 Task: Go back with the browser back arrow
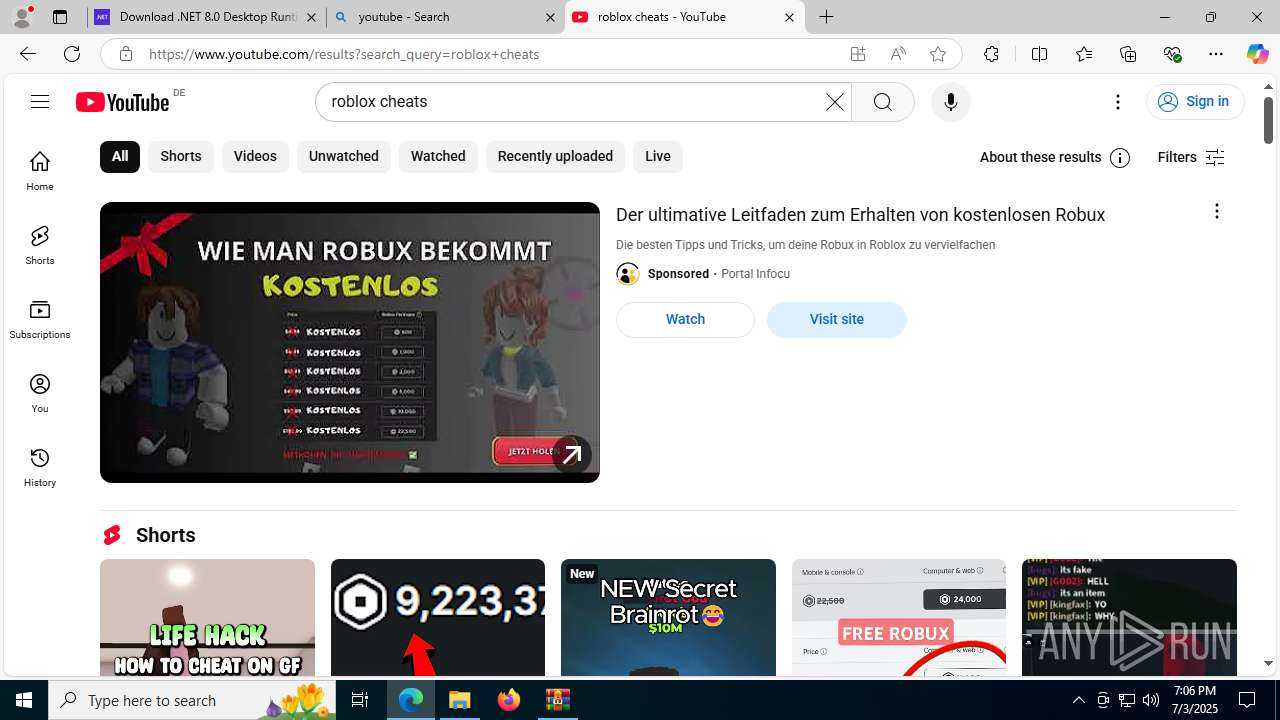coord(27,54)
